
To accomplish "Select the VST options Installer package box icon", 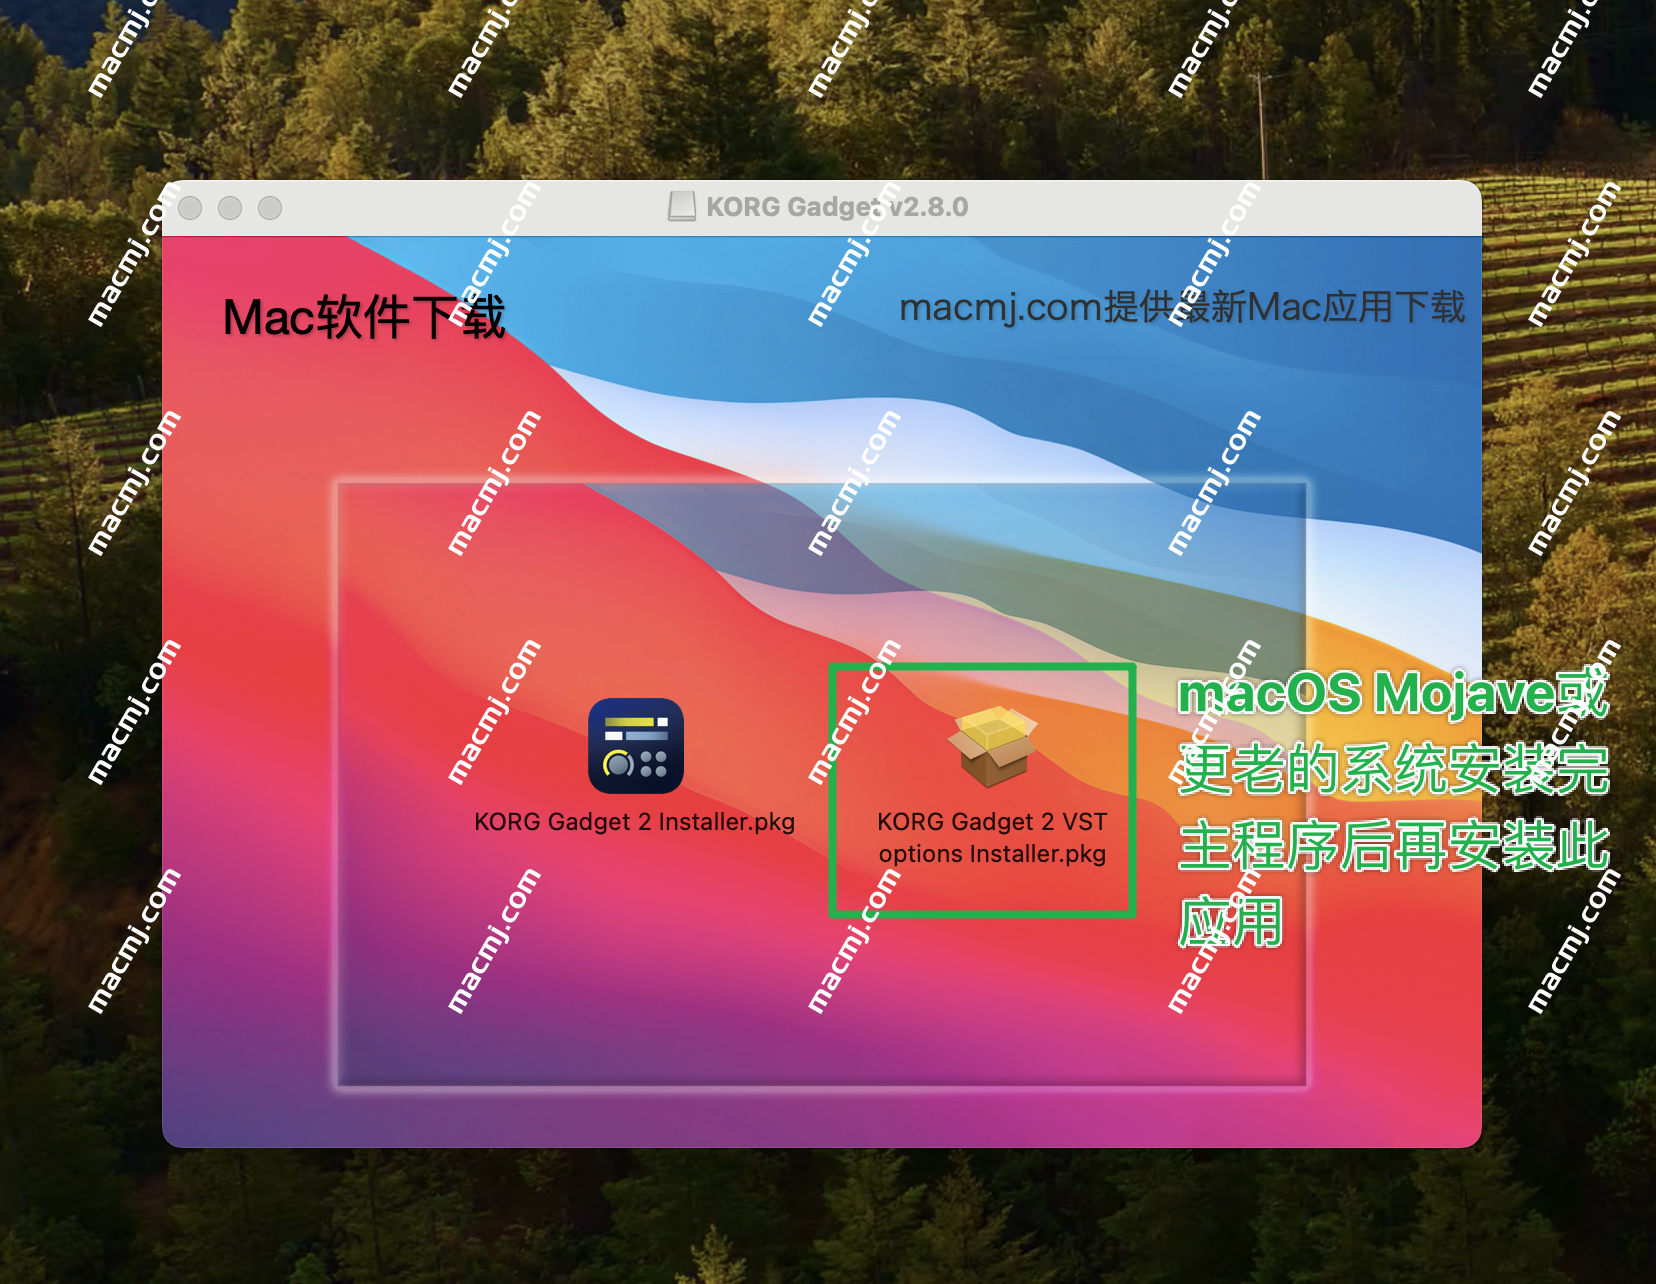I will pyautogui.click(x=993, y=746).
